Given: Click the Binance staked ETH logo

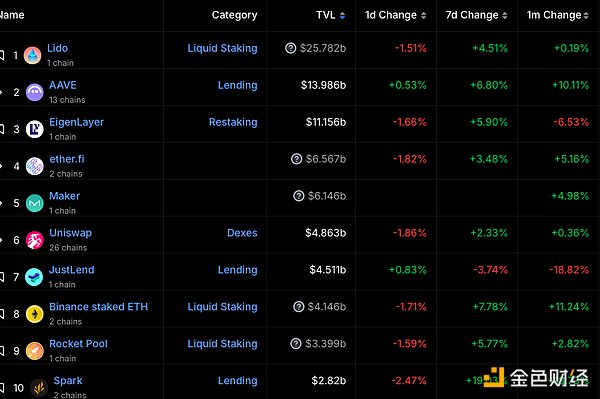Looking at the screenshot, I should (34, 314).
